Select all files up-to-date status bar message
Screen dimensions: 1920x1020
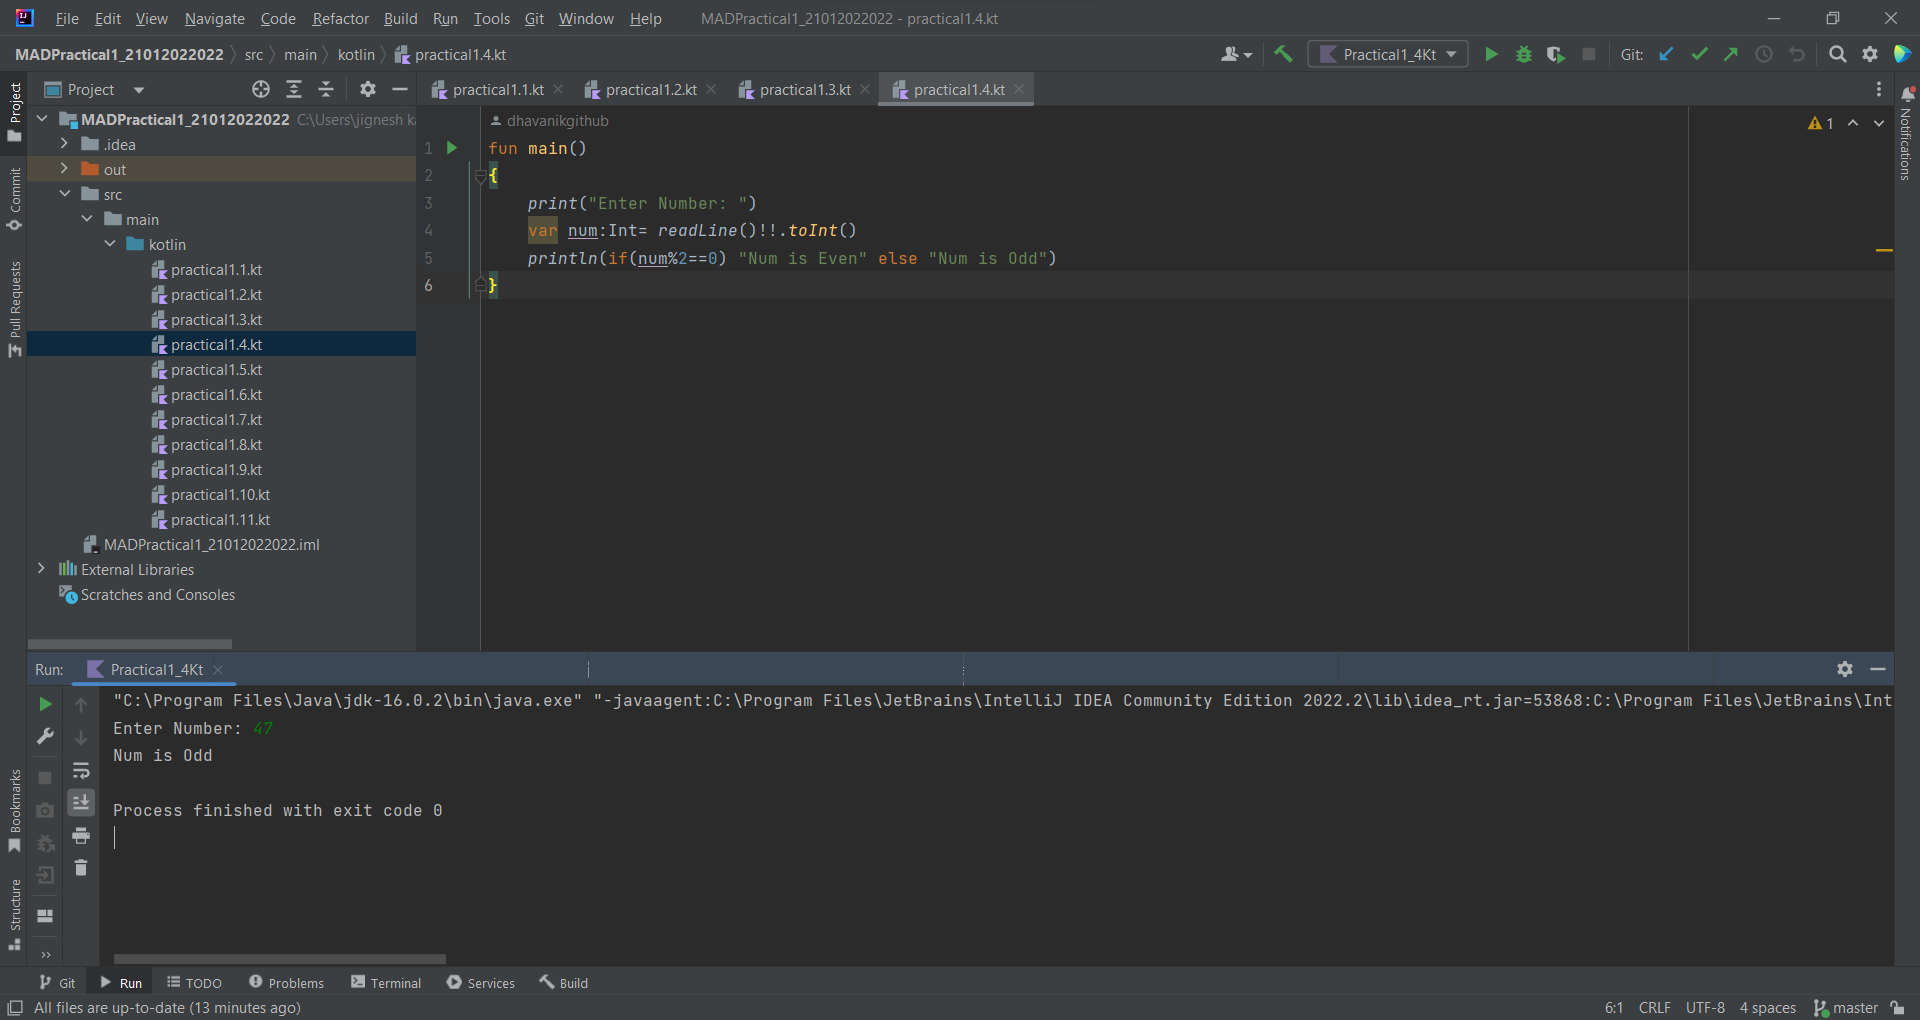point(168,1008)
